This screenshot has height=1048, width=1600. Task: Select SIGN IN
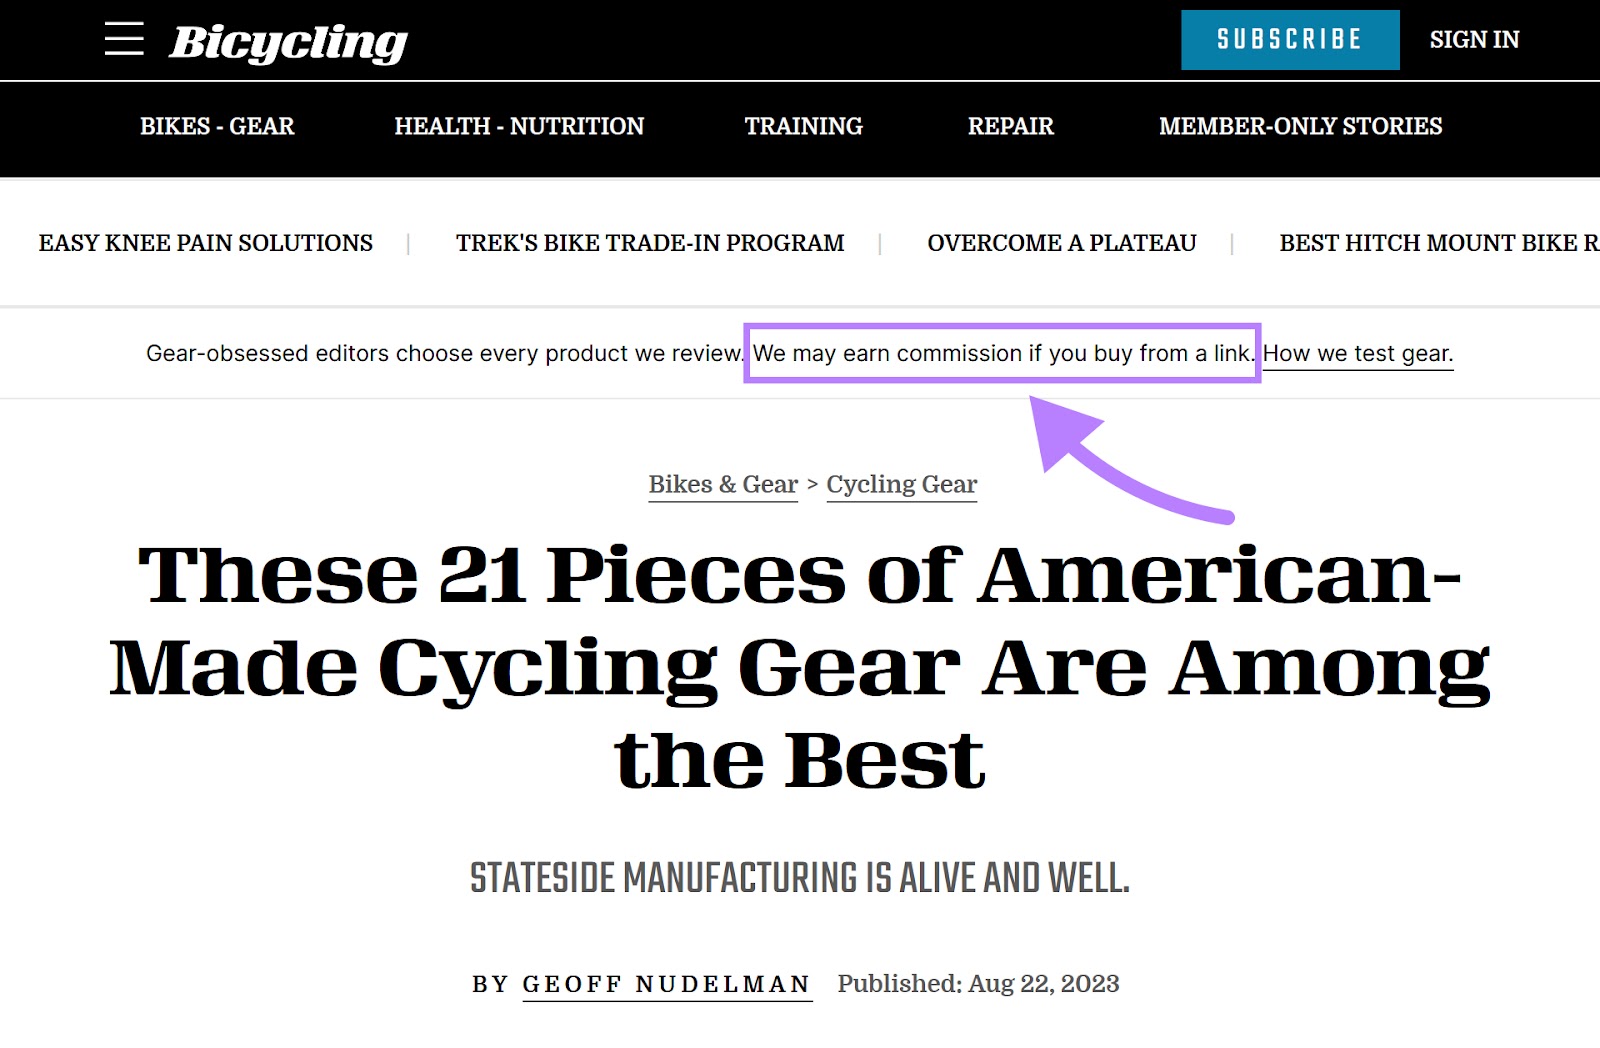(1474, 40)
